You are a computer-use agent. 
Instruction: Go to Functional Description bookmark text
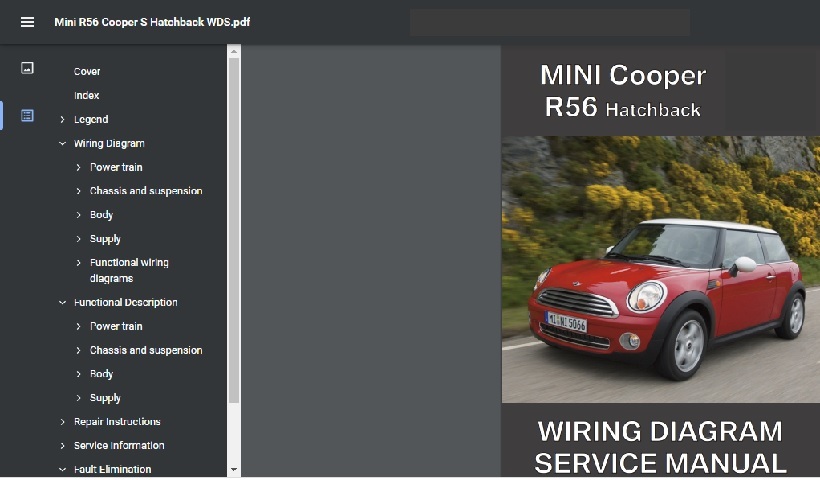point(126,302)
